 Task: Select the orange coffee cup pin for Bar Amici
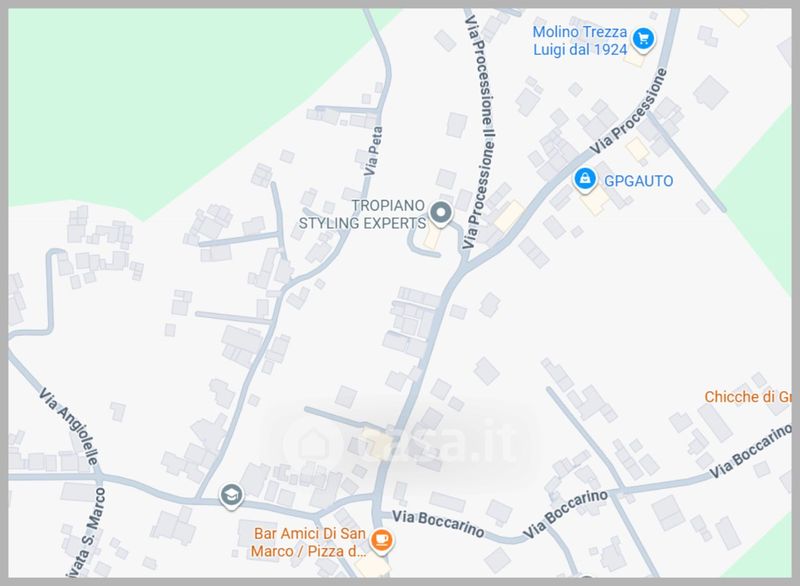pos(381,540)
